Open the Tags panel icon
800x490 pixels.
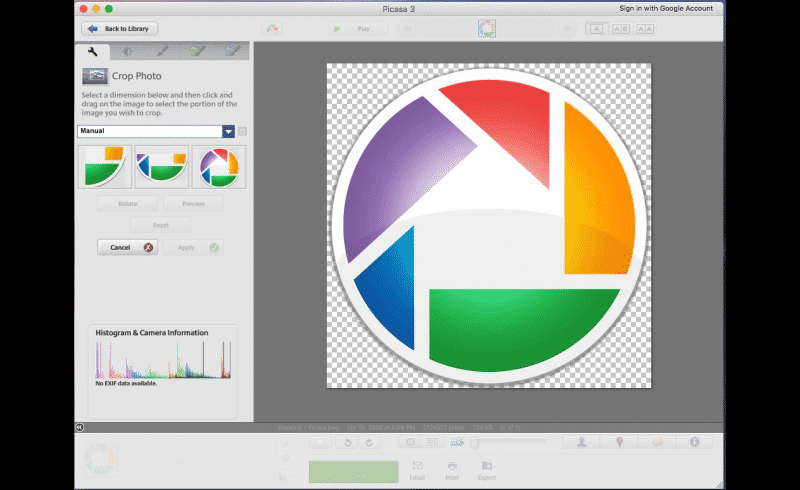[657, 442]
